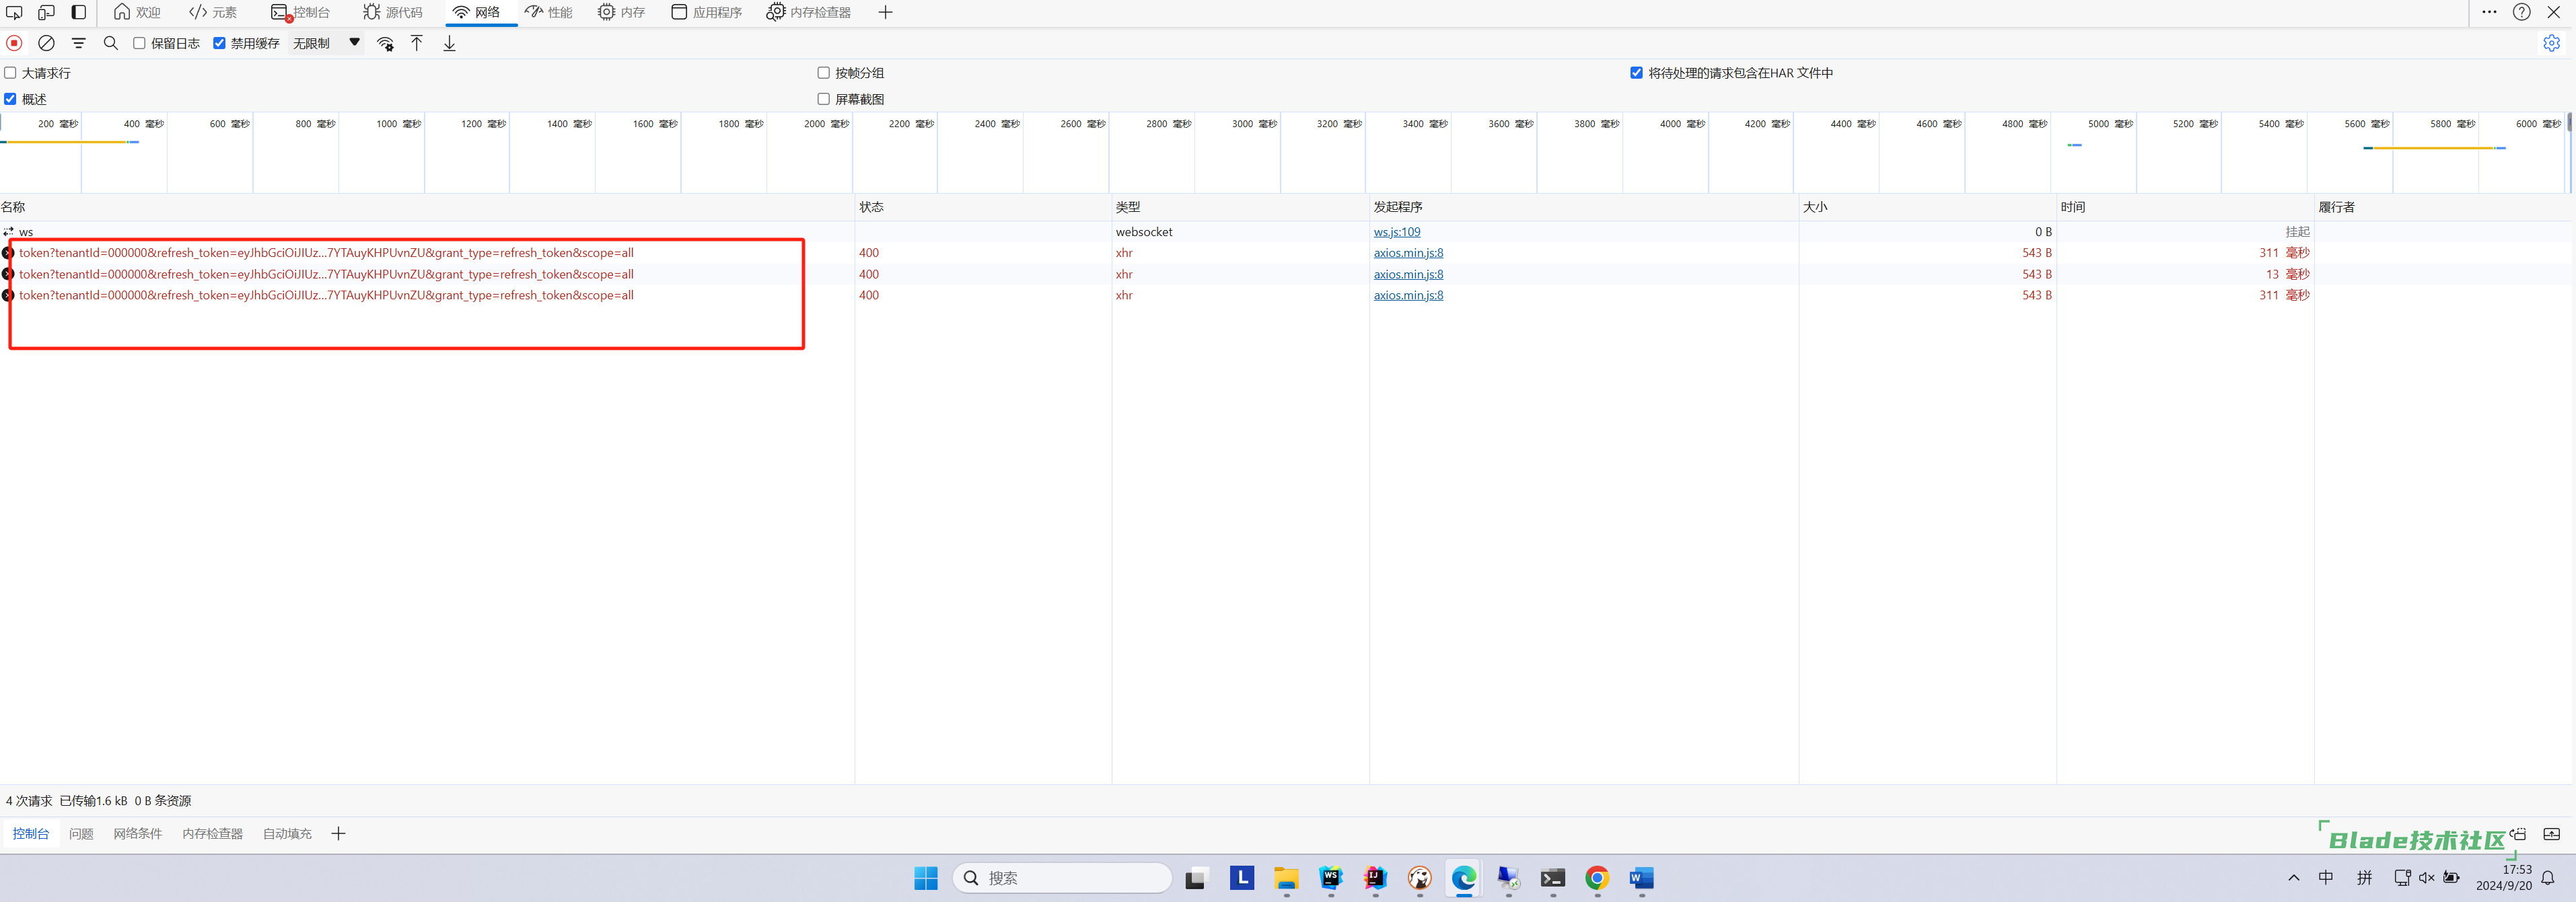Enable 保留日志 preserve log checkbox
2576x902 pixels.
click(139, 43)
